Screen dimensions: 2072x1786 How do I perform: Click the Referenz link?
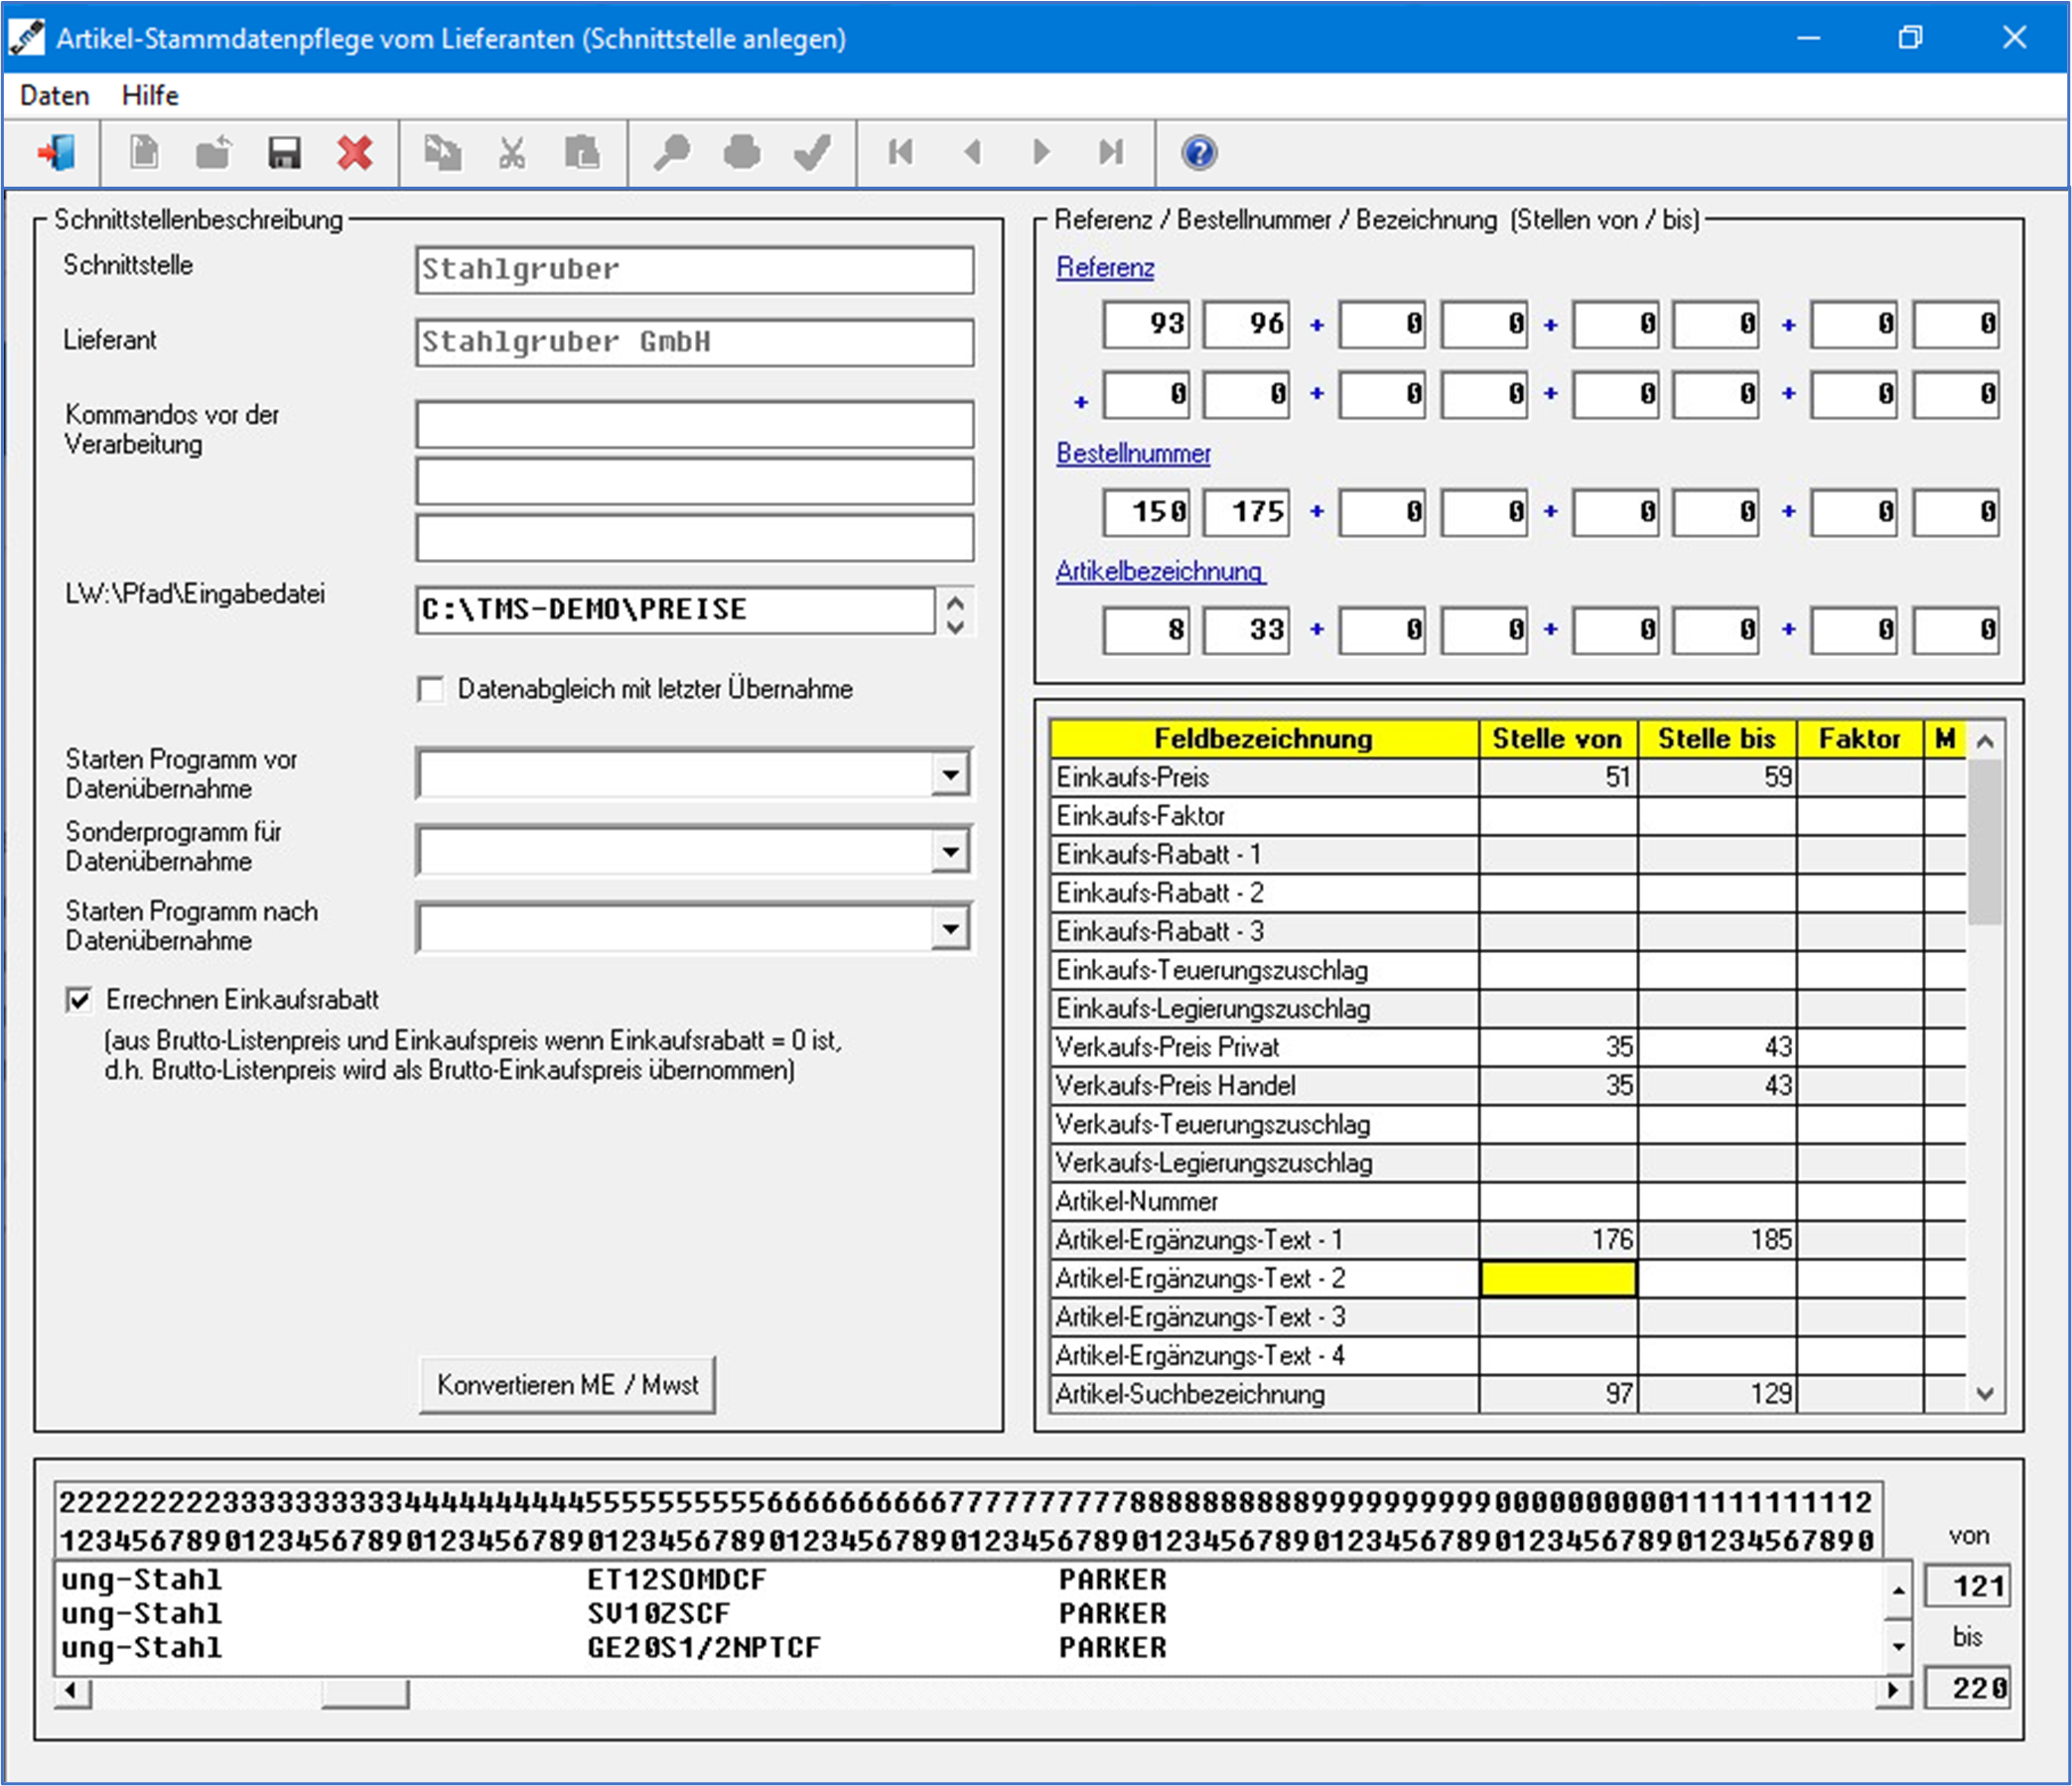click(1105, 268)
